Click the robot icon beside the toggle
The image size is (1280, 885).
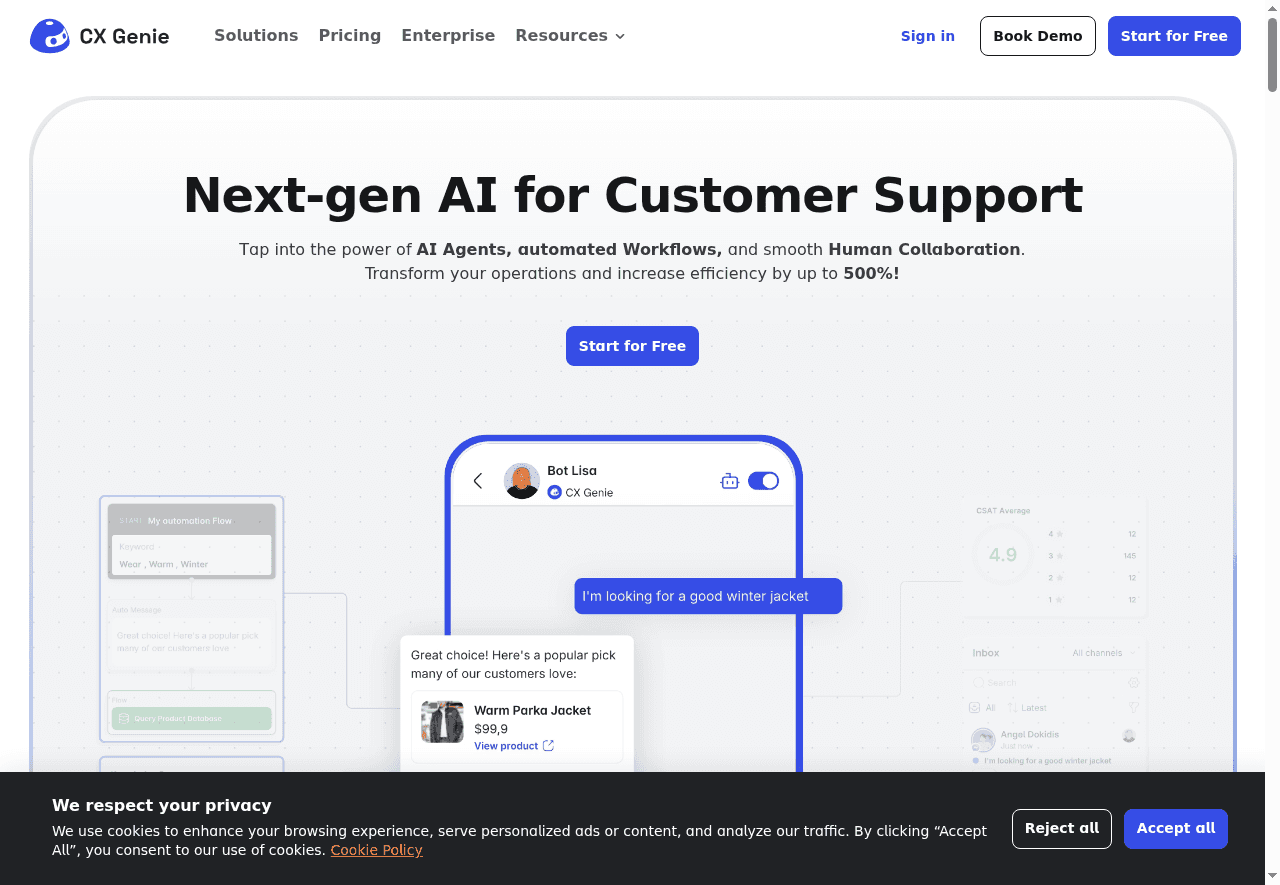[729, 481]
